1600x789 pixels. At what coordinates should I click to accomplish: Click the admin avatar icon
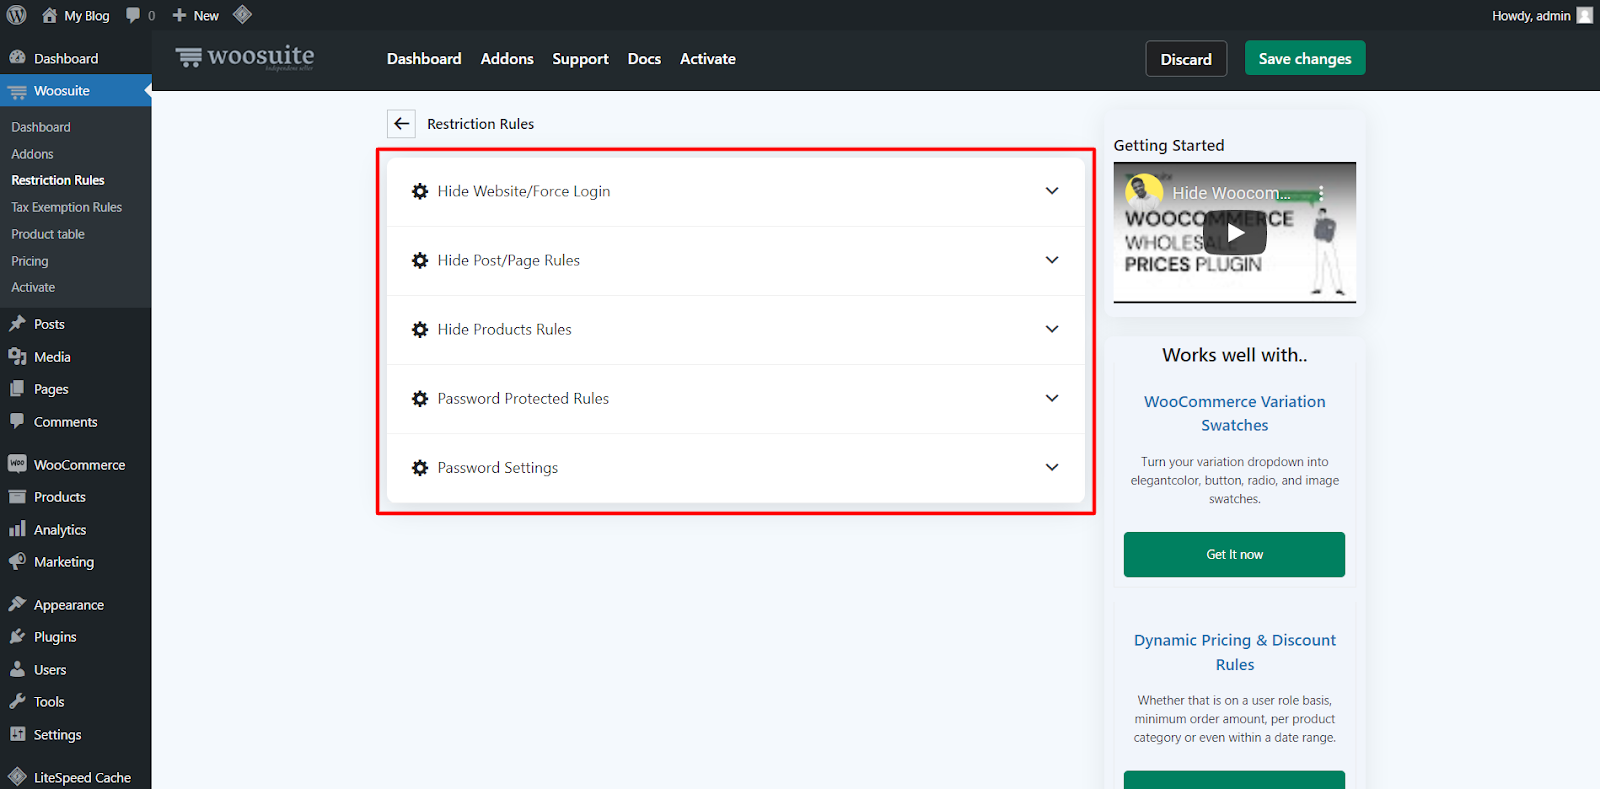[1584, 15]
